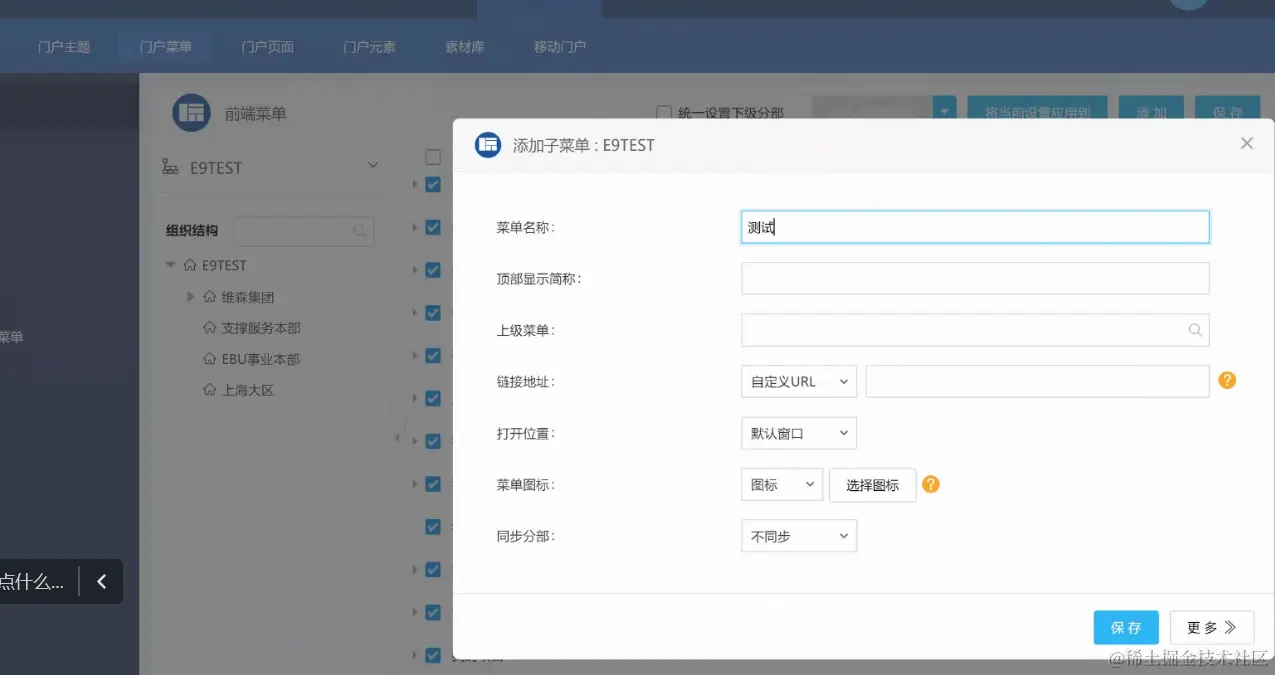
Task: Open the 默认窗口 open position dropdown
Action: coord(799,433)
